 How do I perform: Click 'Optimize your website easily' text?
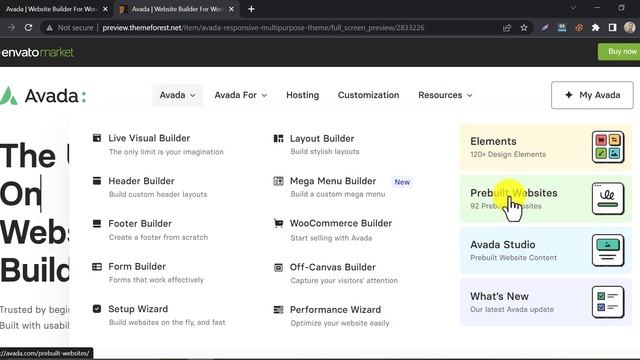(340, 323)
